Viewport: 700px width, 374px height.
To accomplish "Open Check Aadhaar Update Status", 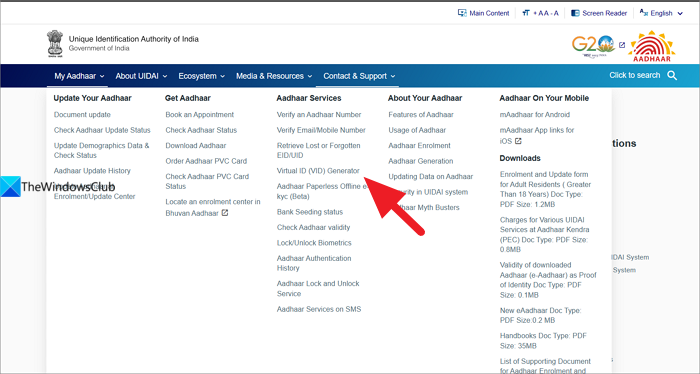I will [102, 130].
